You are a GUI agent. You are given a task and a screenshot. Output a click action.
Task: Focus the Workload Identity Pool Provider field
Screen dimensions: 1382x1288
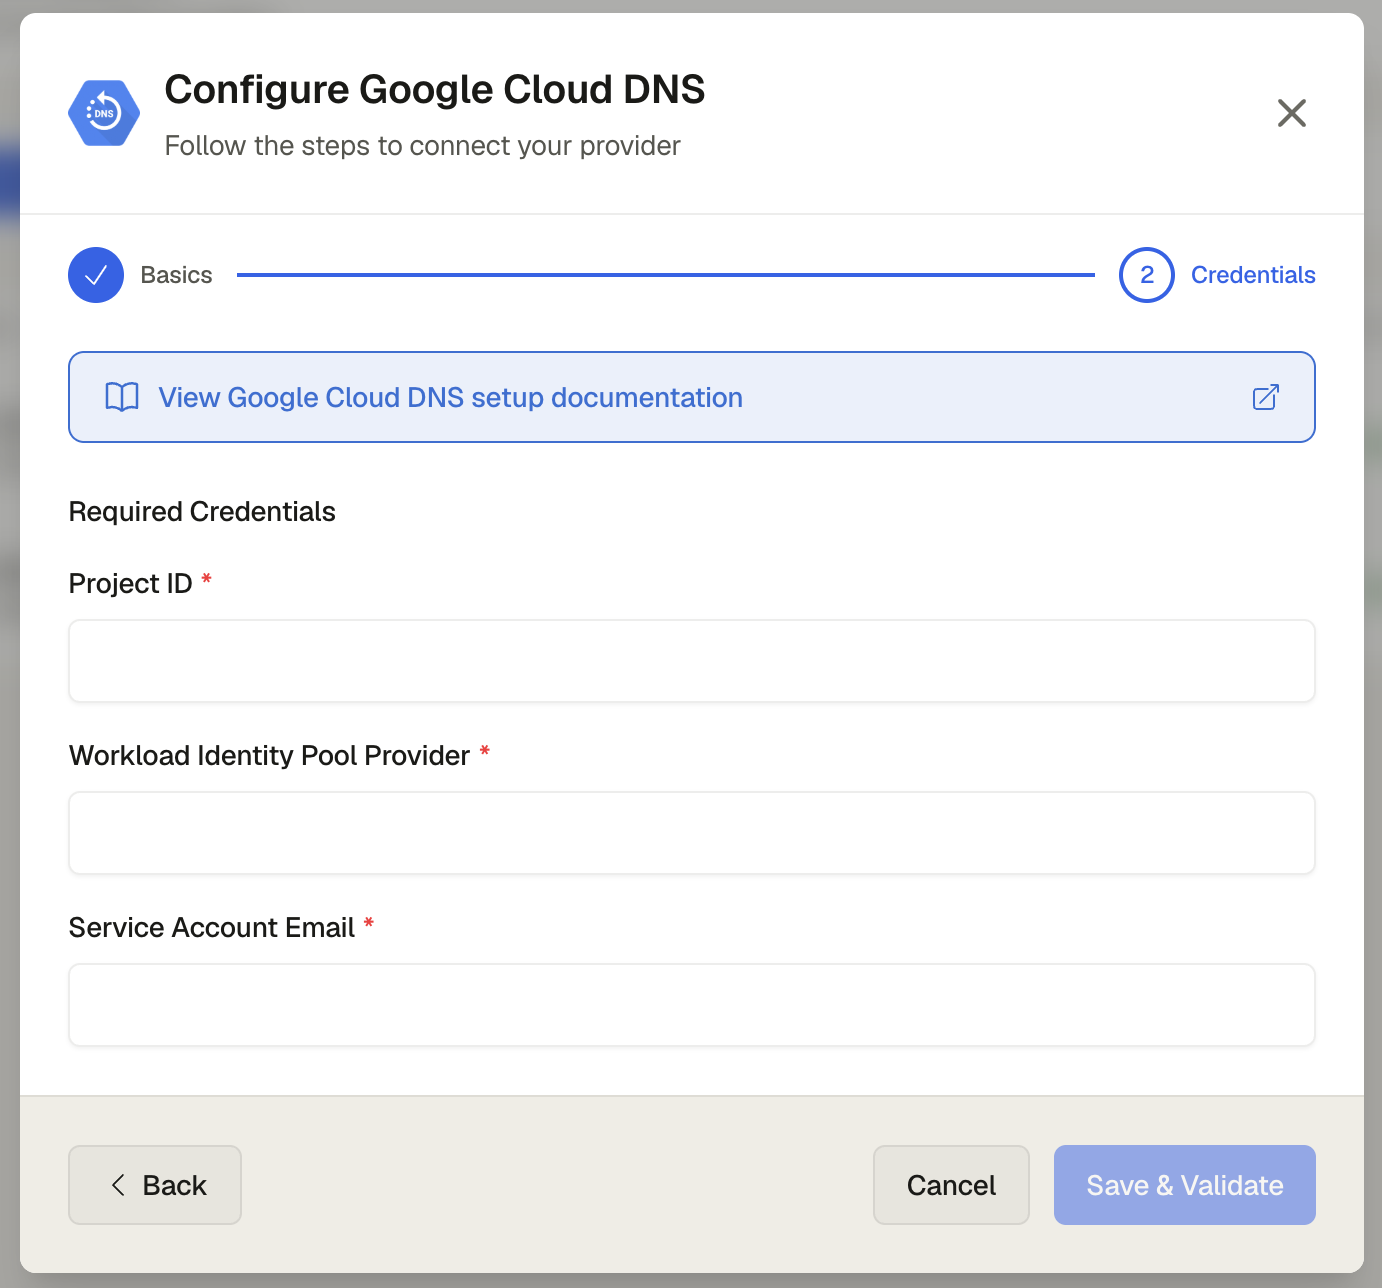692,833
